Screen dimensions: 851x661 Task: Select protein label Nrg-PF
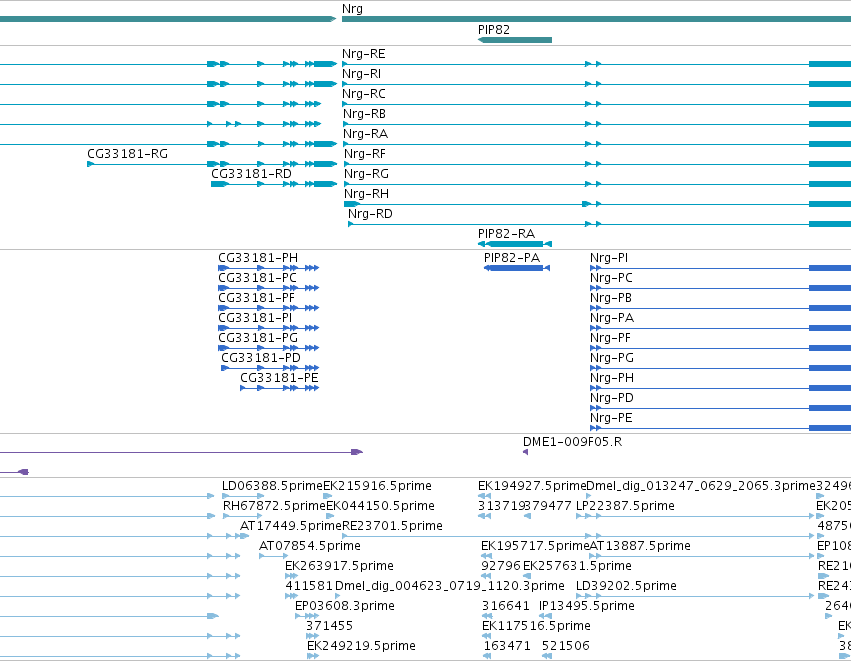tap(611, 338)
